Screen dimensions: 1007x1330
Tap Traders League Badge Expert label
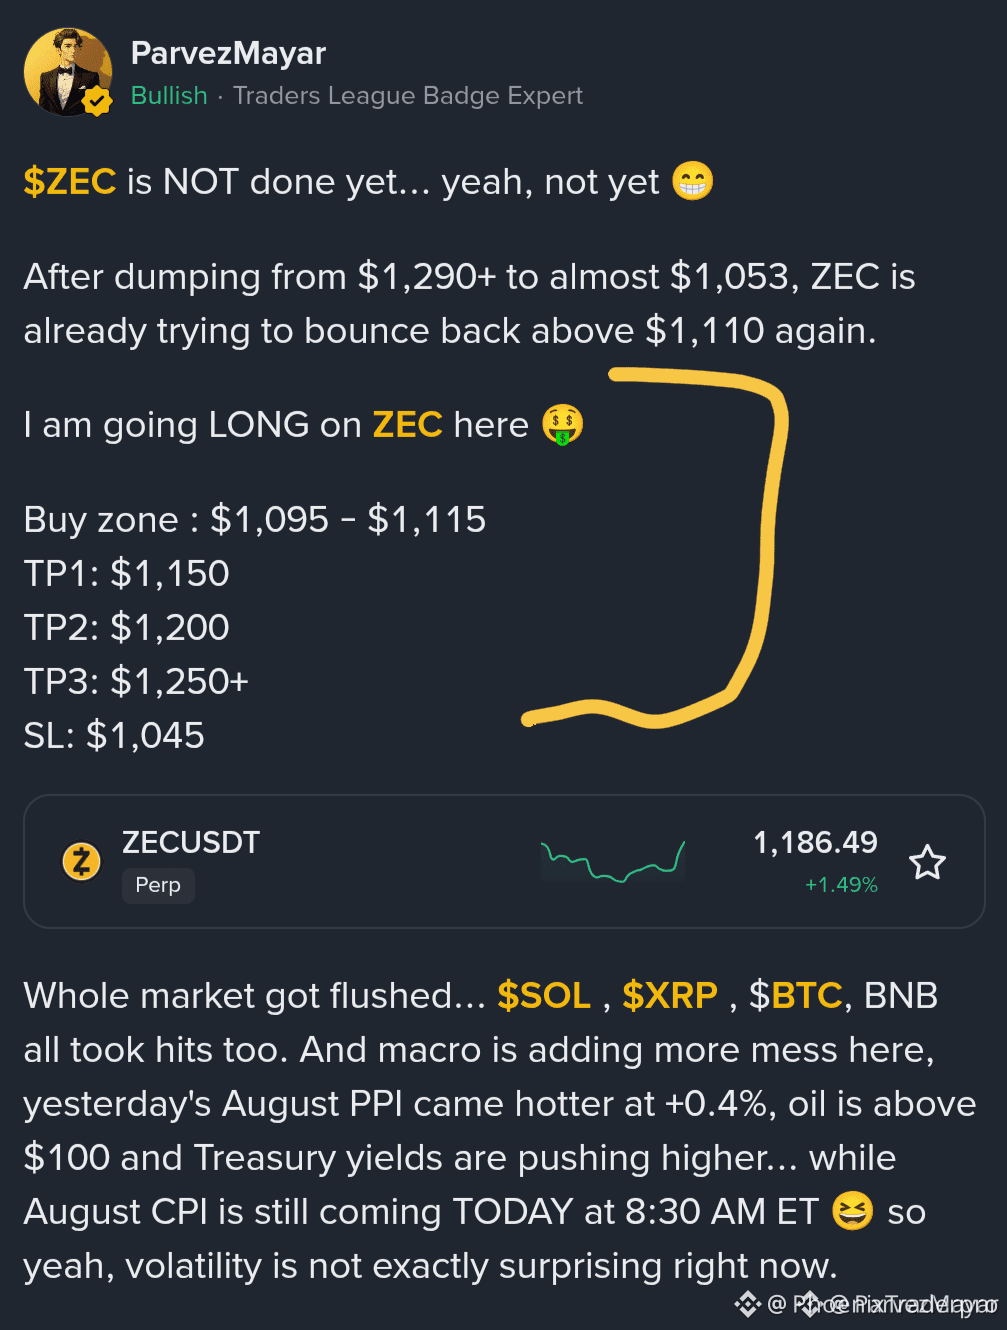pos(408,96)
